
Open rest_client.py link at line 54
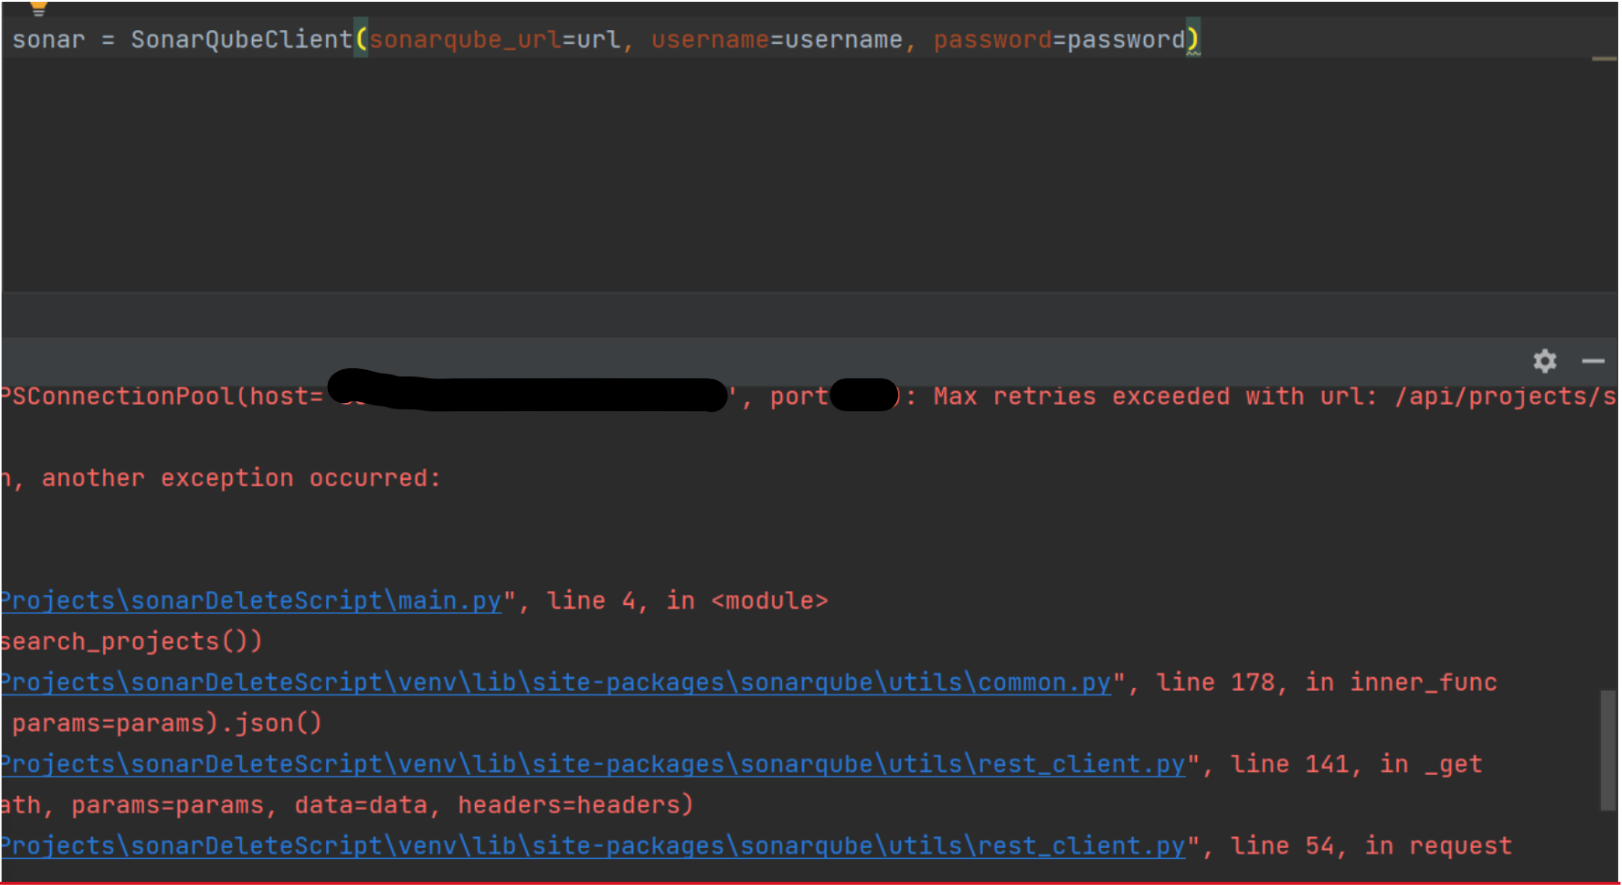coord(593,847)
